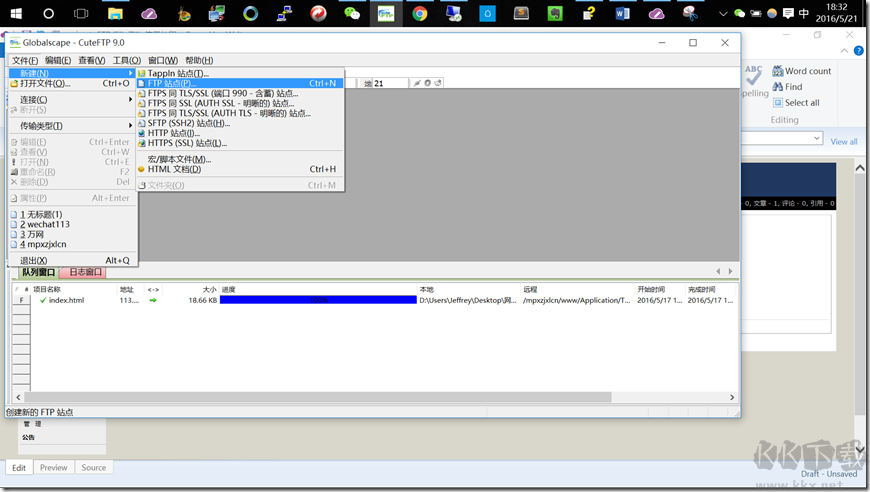
Task: Select FTPS SSL (AUTH SSL) site entry
Action: [240, 103]
